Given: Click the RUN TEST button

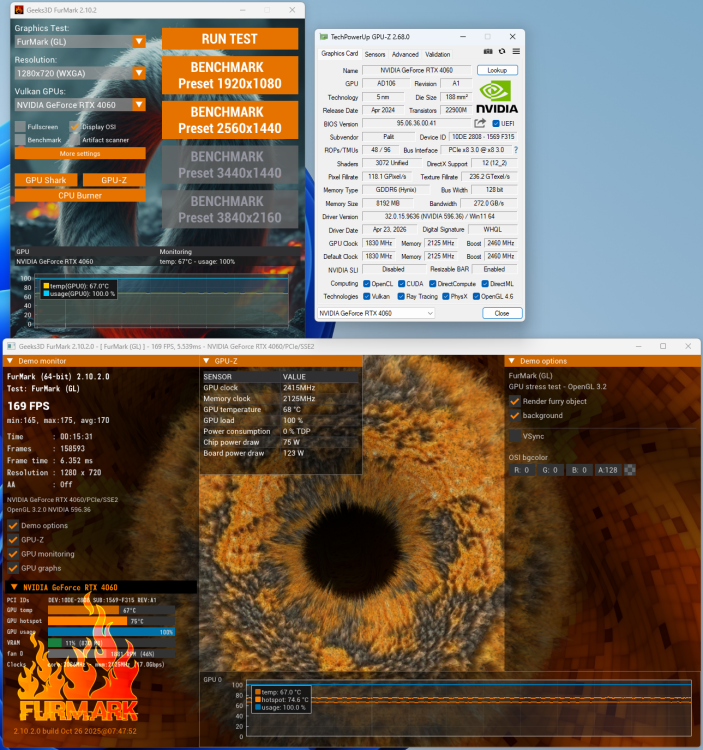Looking at the screenshot, I should coord(230,39).
